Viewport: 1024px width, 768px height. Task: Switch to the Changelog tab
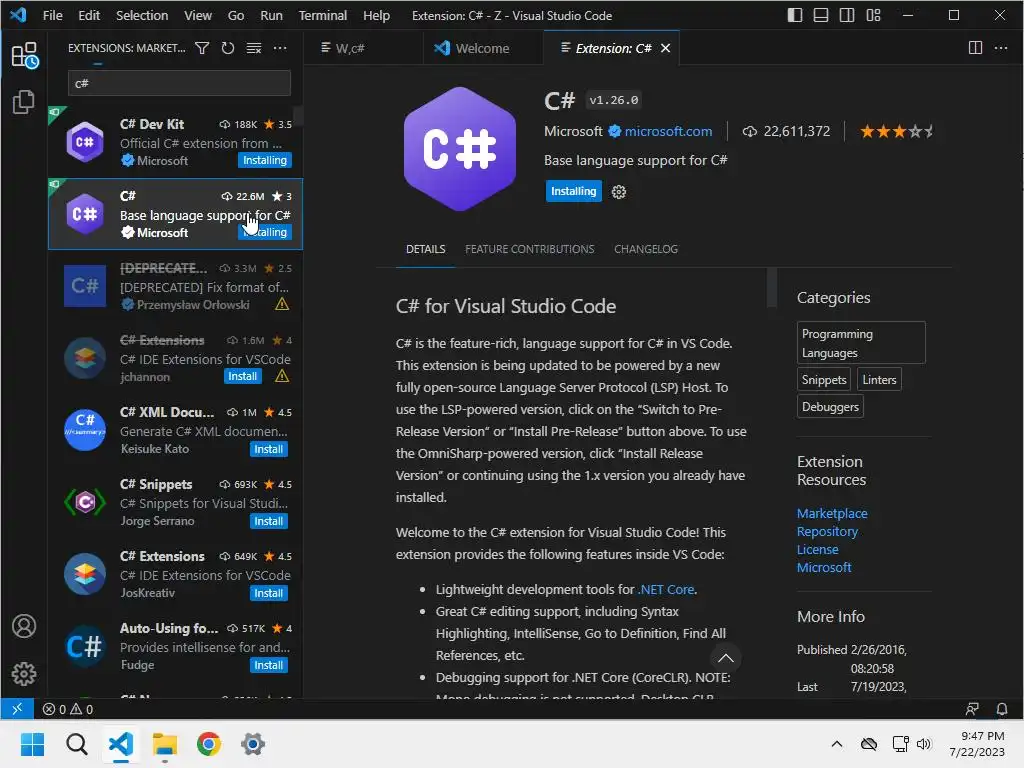646,249
